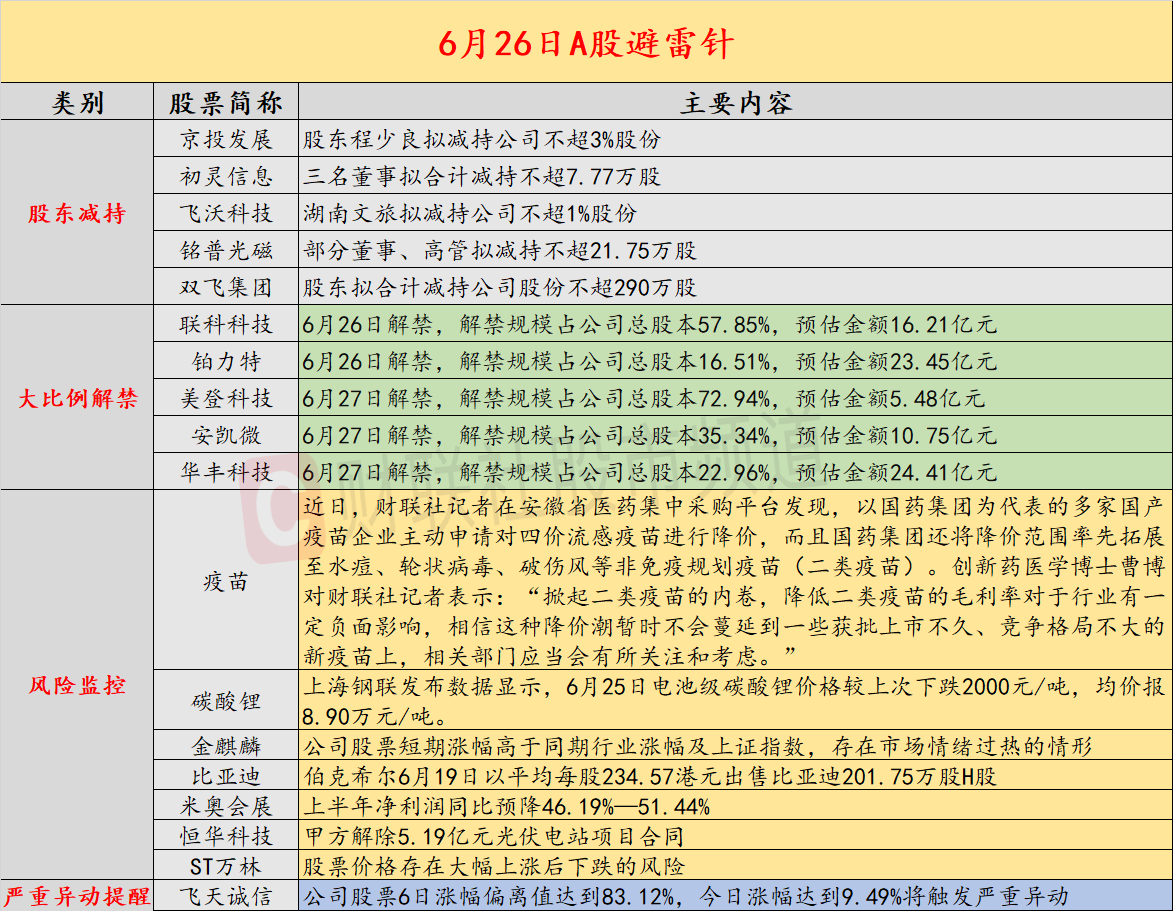Click the 飞沃科技 stock name
Screen dimensions: 1173x911
pyautogui.click(x=226, y=214)
